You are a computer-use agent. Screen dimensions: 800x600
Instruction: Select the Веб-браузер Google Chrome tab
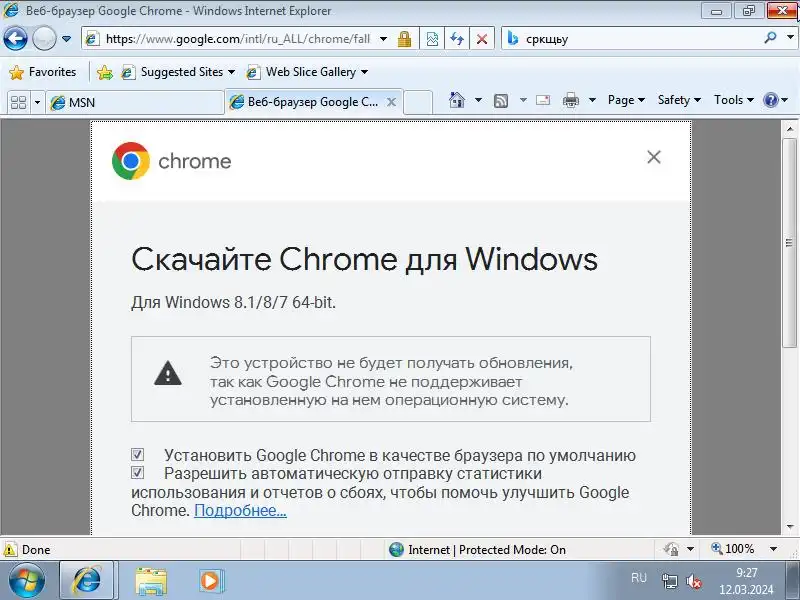pyautogui.click(x=306, y=102)
